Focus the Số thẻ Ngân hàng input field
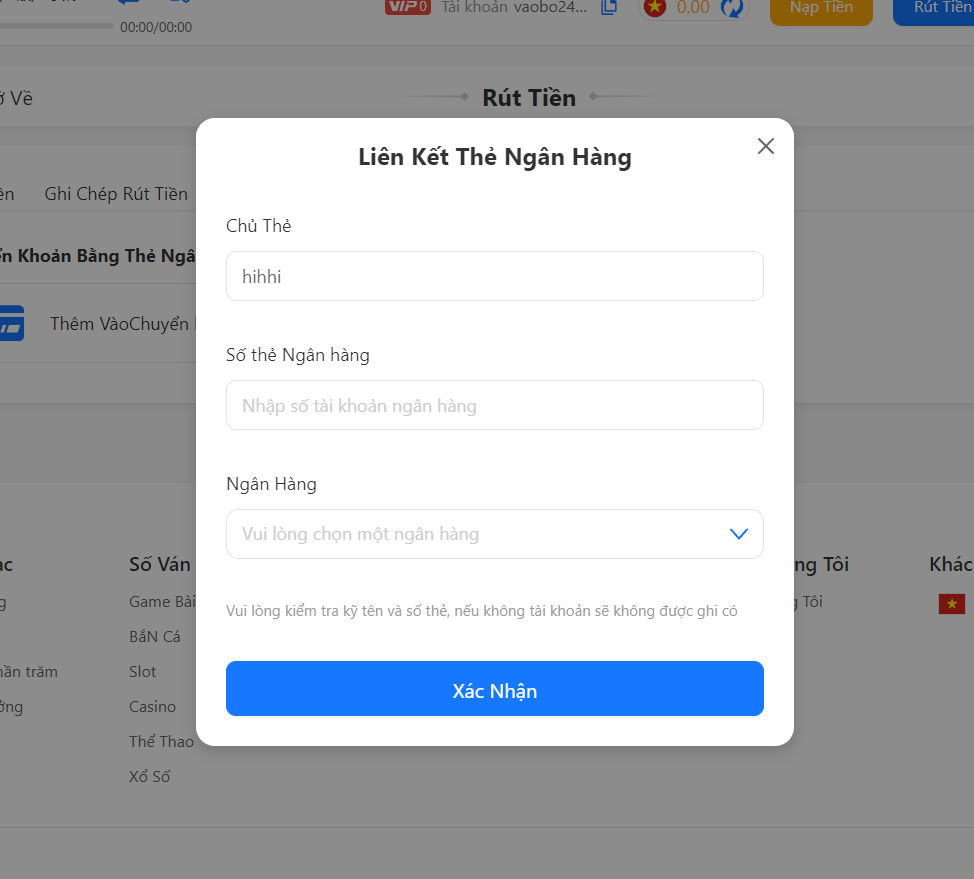 point(494,405)
